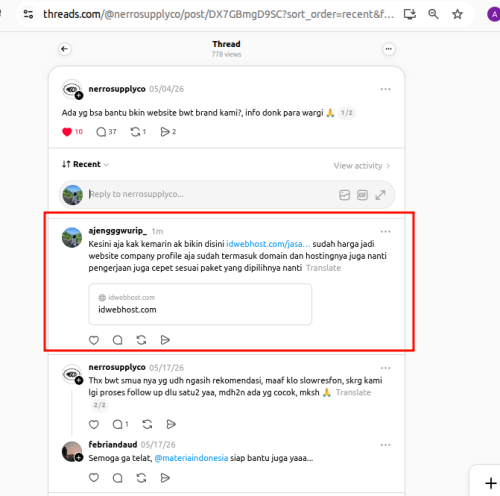Click the nerrosupplyco avatar on the main post

click(72, 89)
